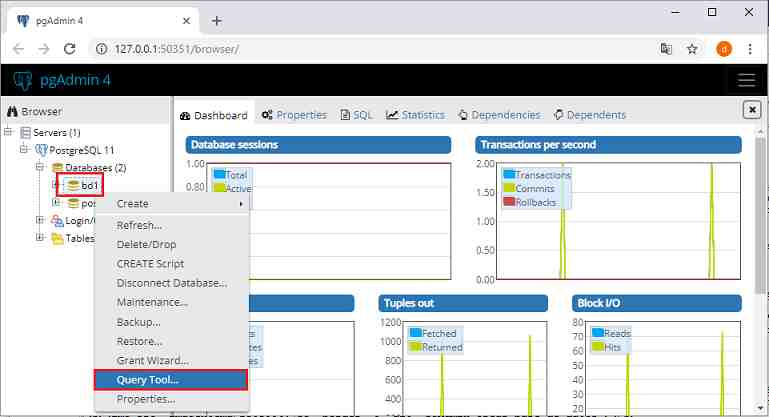Choose Grant Wizard... from context menu
The width and height of the screenshot is (769, 417).
click(x=172, y=361)
